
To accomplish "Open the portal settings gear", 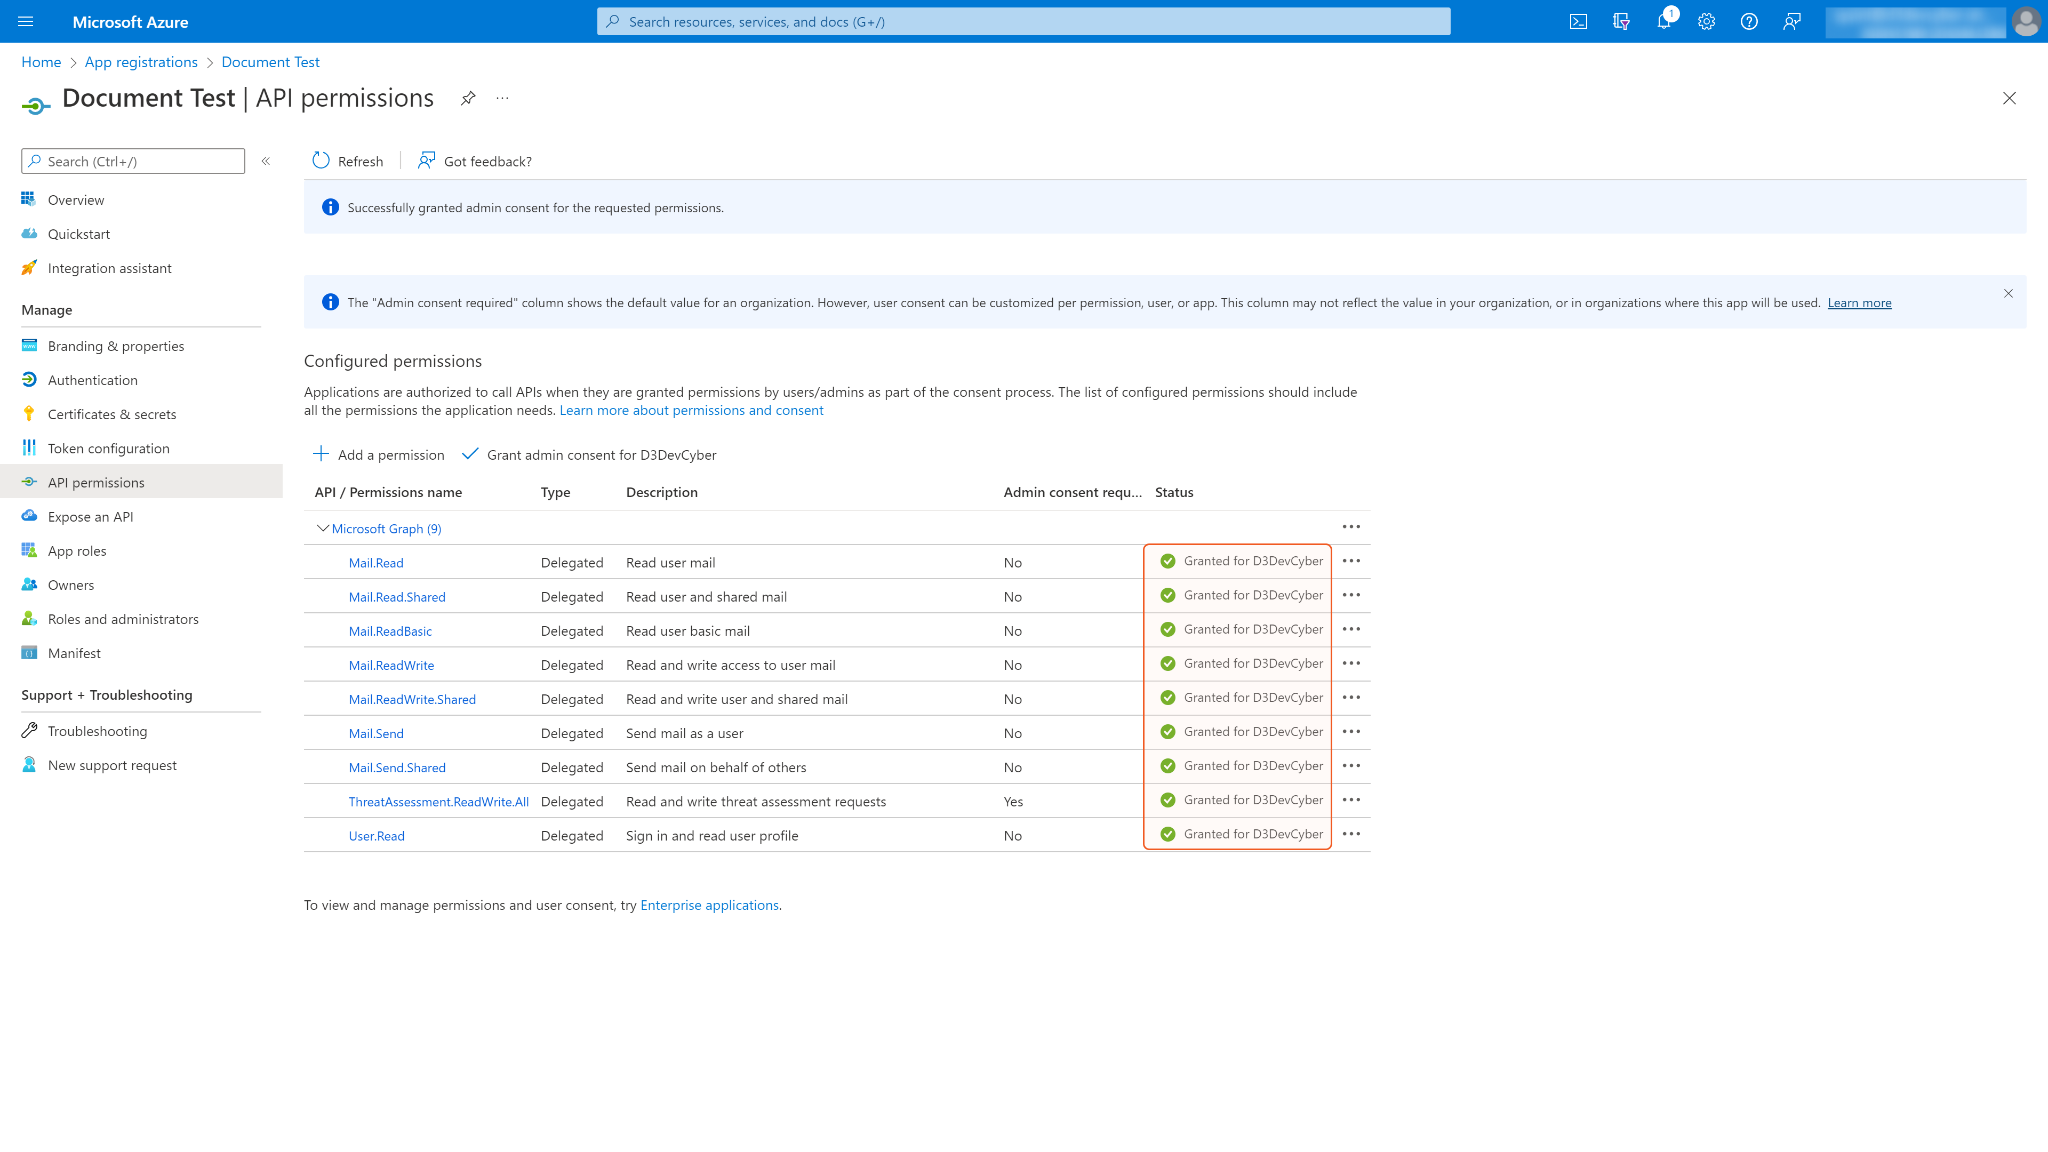I will coord(1706,22).
